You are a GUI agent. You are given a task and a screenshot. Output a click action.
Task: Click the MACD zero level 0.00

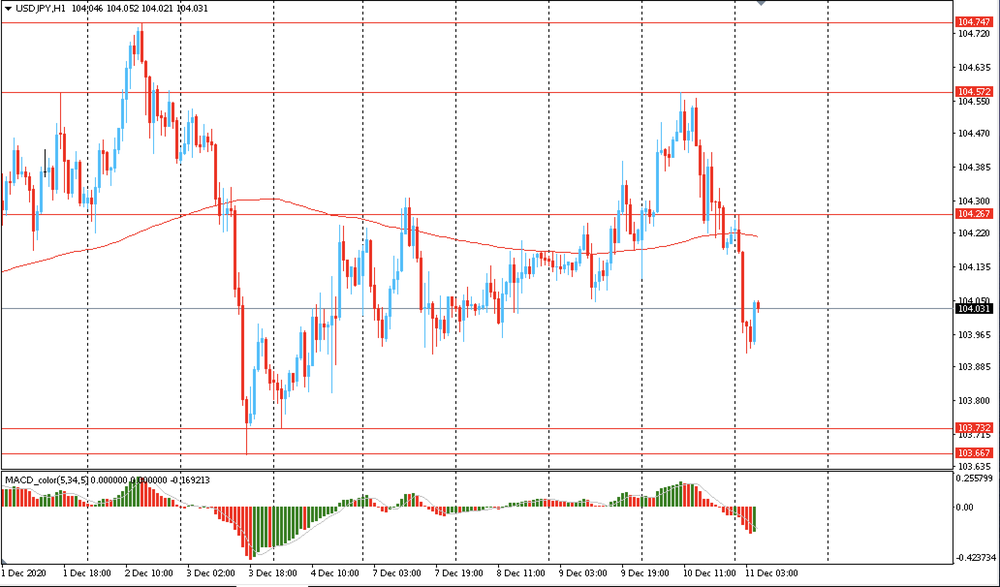(964, 507)
